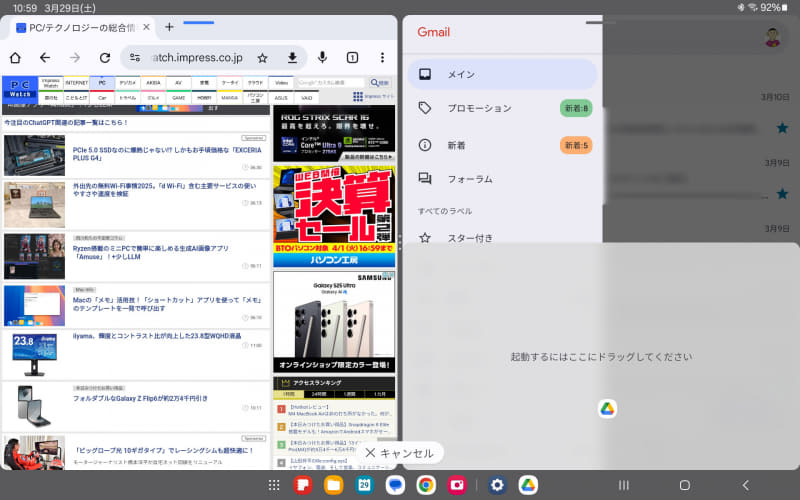Select プロモーション category in Gmail
The width and height of the screenshot is (800, 500).
coord(502,108)
